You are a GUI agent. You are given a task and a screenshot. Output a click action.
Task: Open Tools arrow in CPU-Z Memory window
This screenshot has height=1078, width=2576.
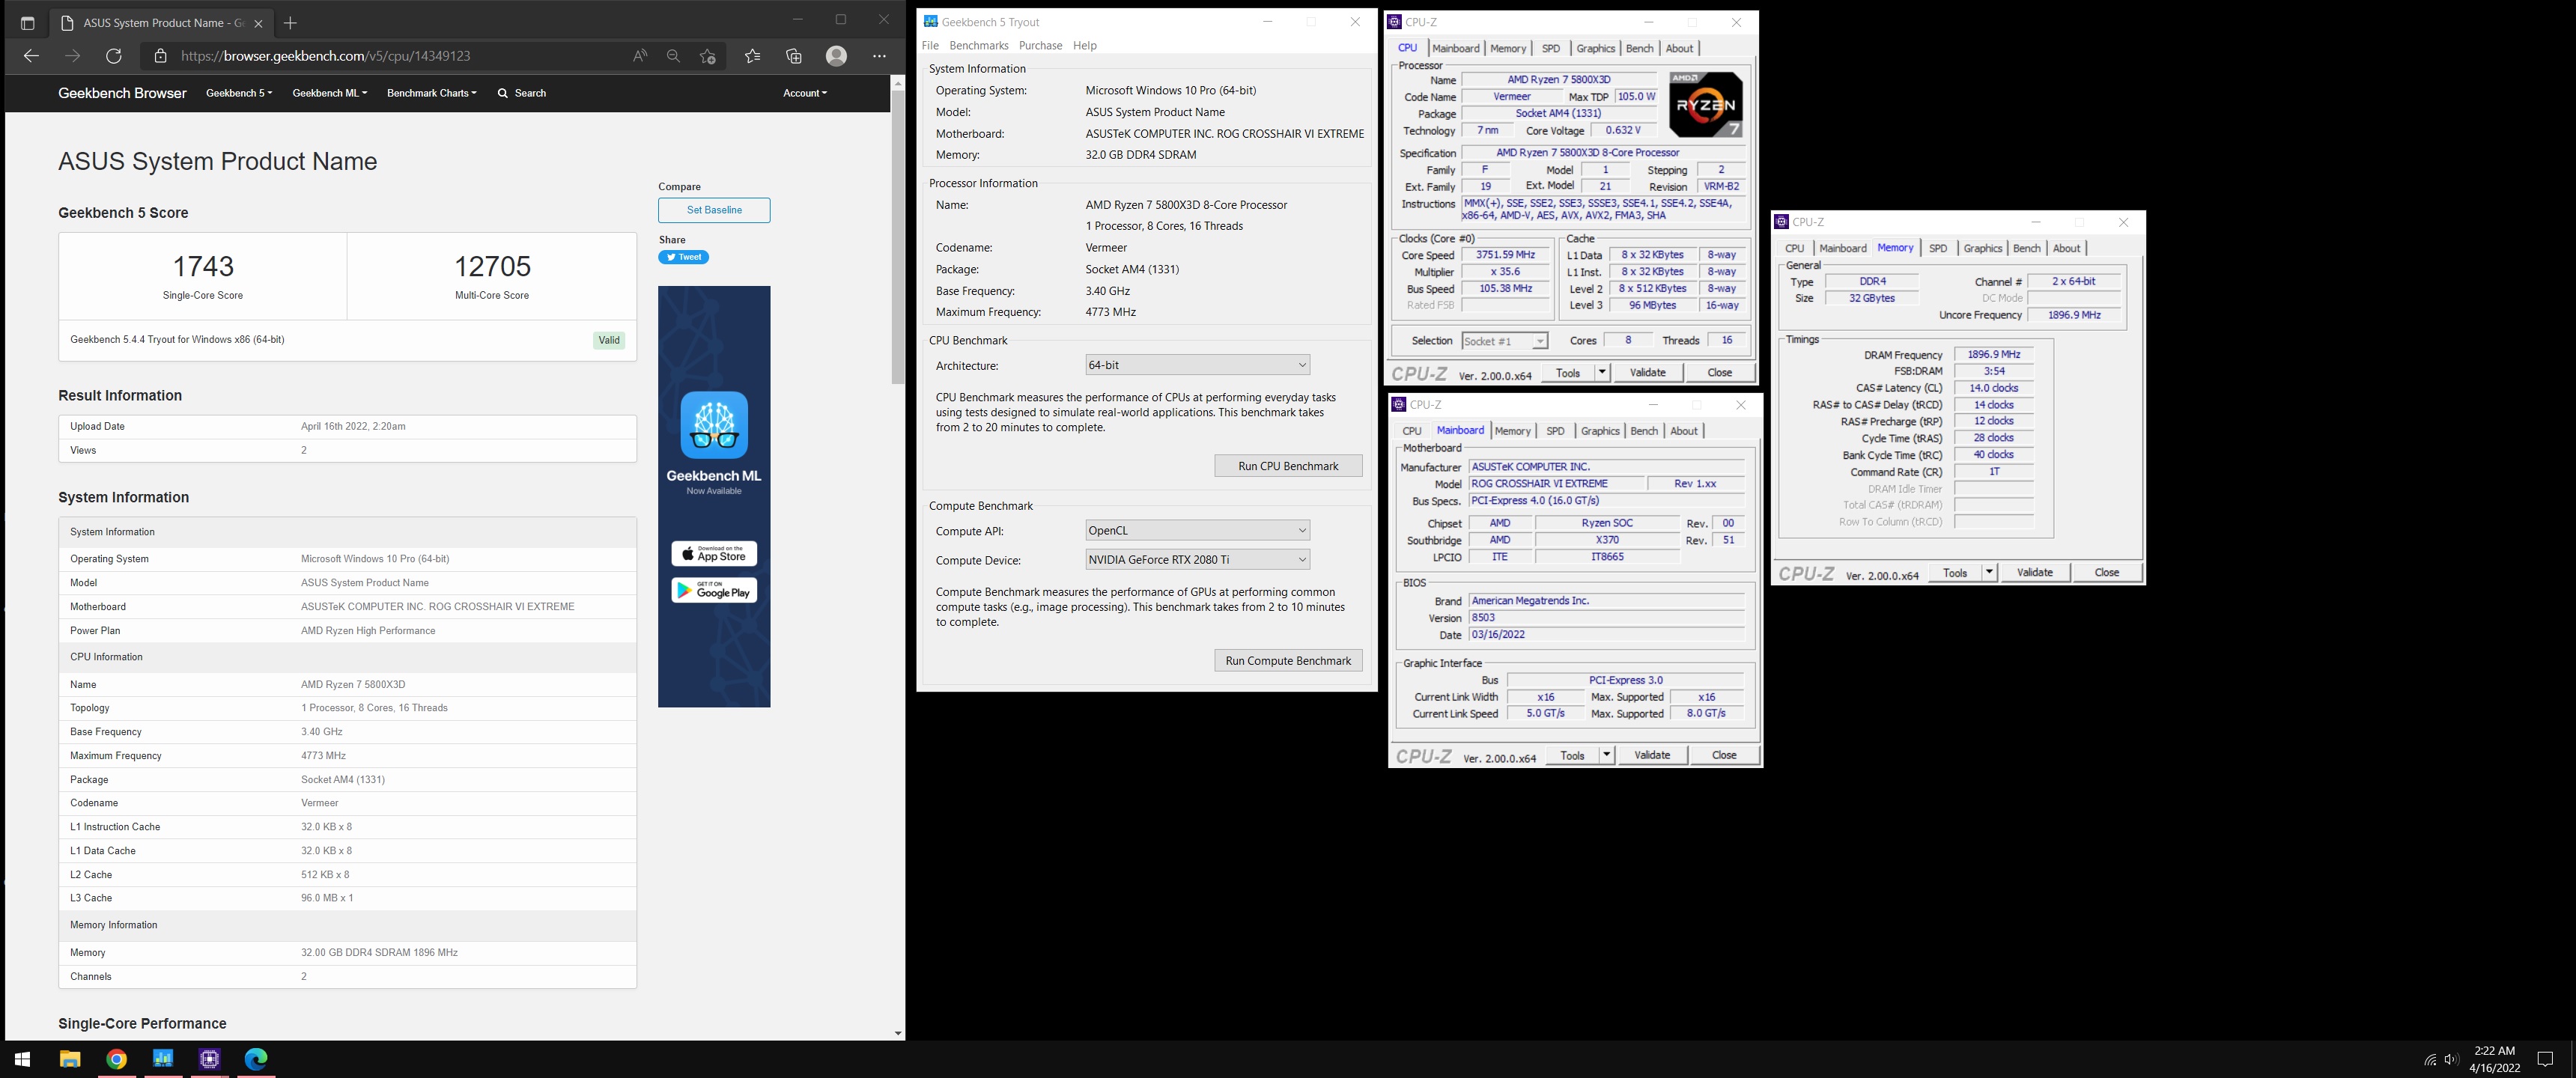point(1989,572)
